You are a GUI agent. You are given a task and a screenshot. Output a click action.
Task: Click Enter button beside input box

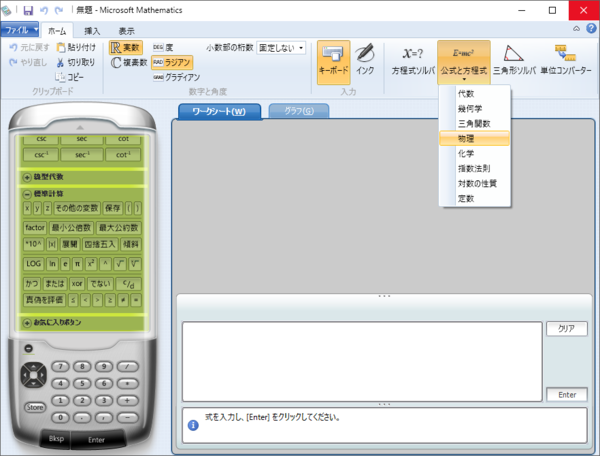pos(567,394)
